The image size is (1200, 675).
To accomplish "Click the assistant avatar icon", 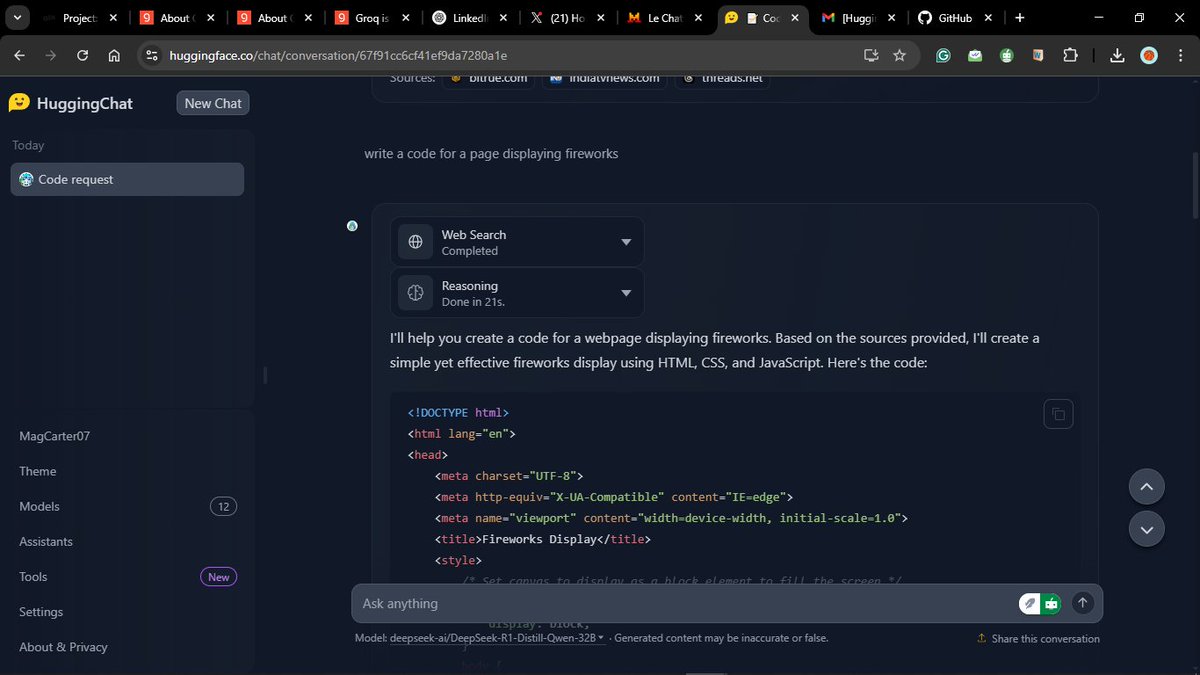I will [x=352, y=226].
